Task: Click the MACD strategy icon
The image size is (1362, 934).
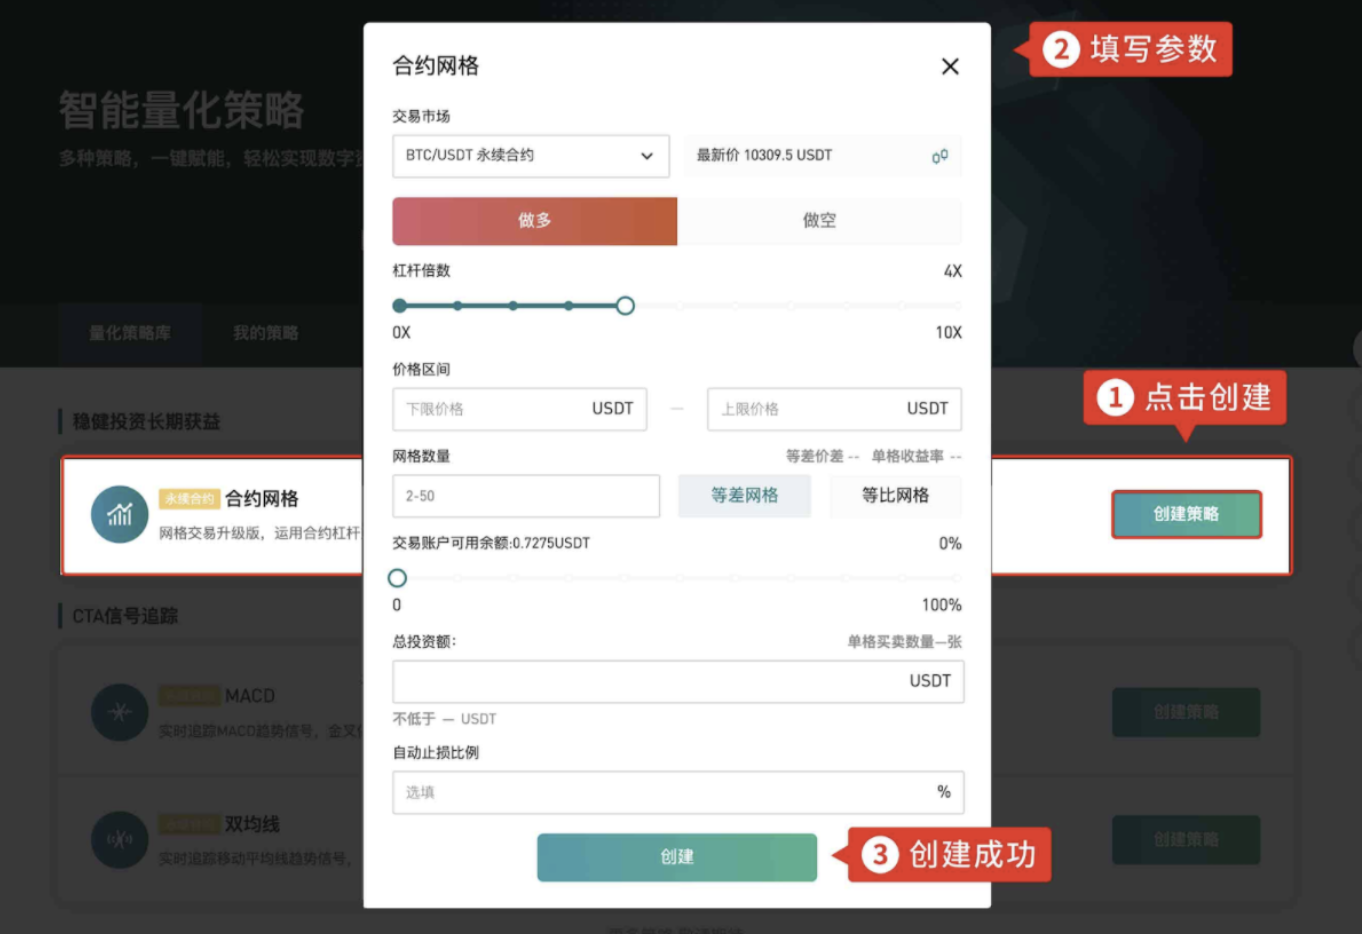Action: 120,712
